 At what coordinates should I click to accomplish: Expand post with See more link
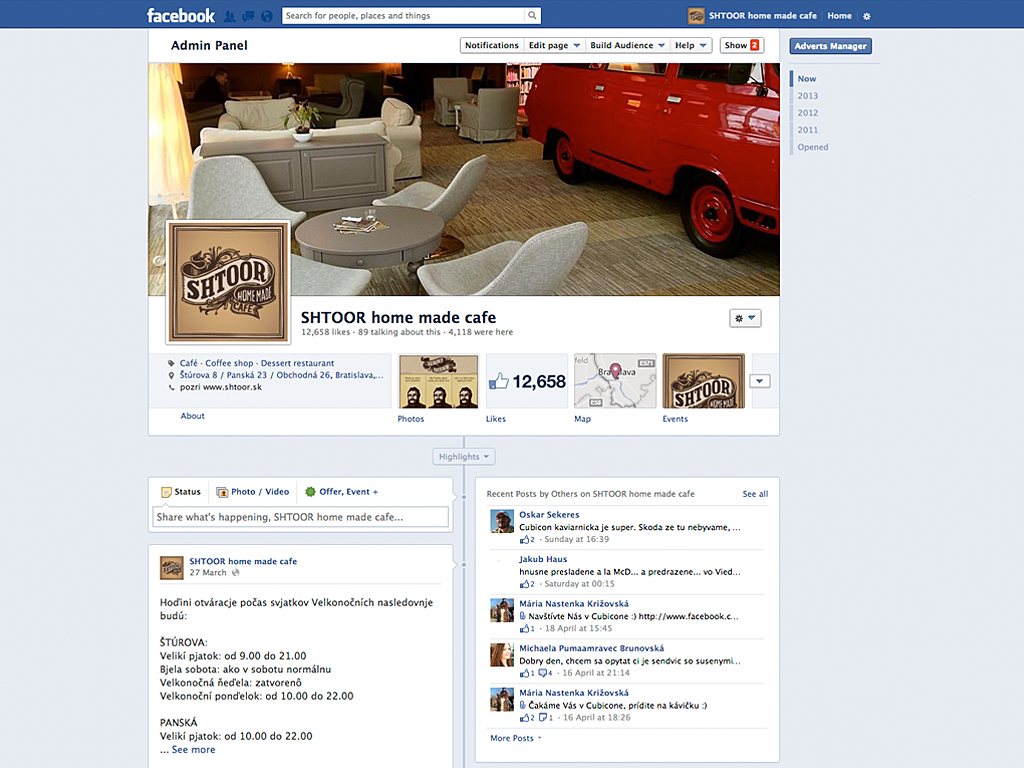point(193,750)
